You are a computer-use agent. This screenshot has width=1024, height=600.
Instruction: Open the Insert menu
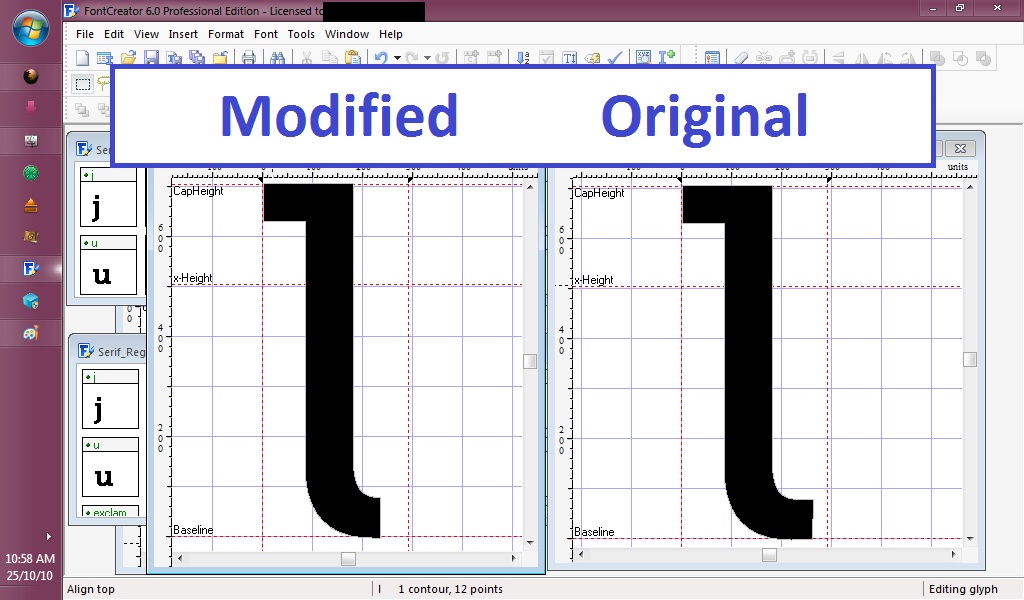[x=183, y=34]
